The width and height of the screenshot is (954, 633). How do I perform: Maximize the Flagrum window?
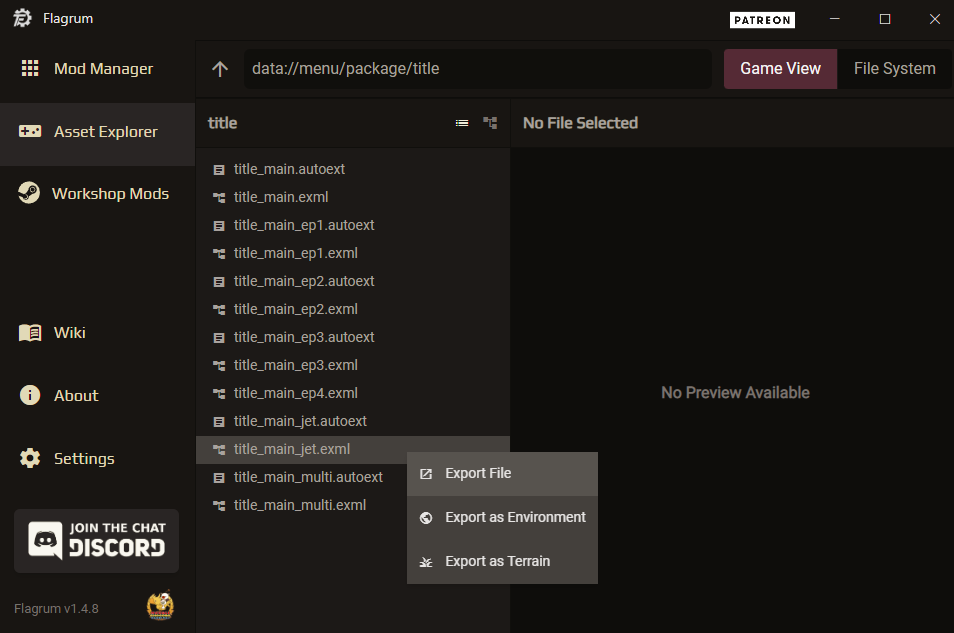point(885,19)
